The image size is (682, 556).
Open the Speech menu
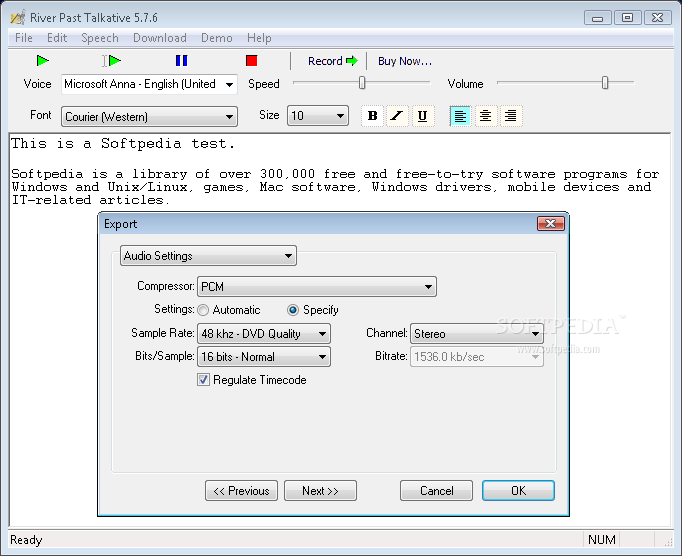click(100, 38)
